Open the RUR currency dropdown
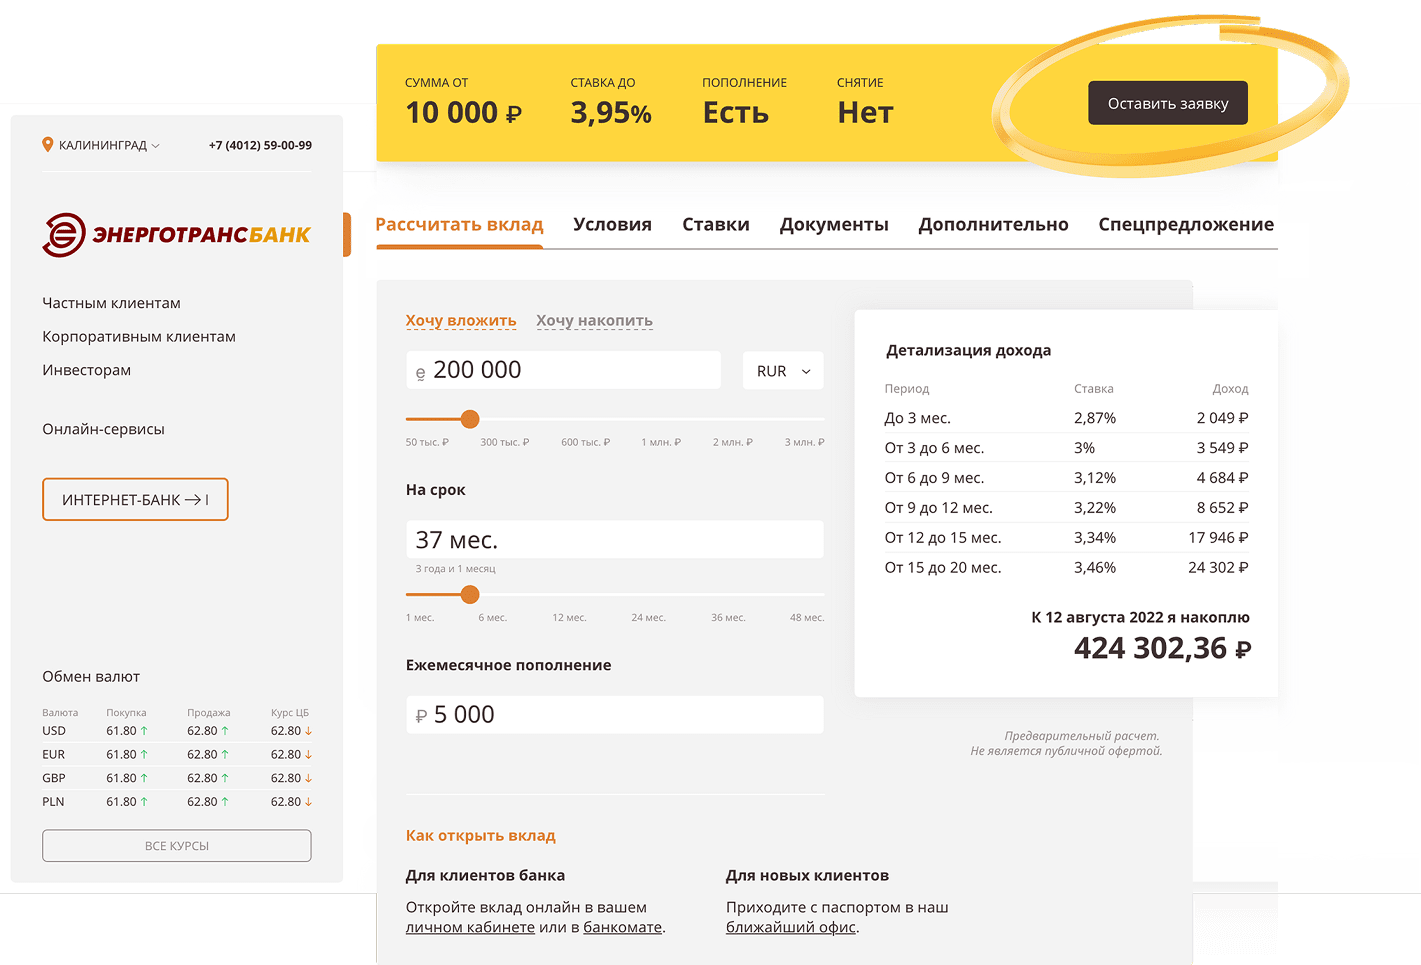Viewport: 1421px width, 965px height. pos(783,371)
